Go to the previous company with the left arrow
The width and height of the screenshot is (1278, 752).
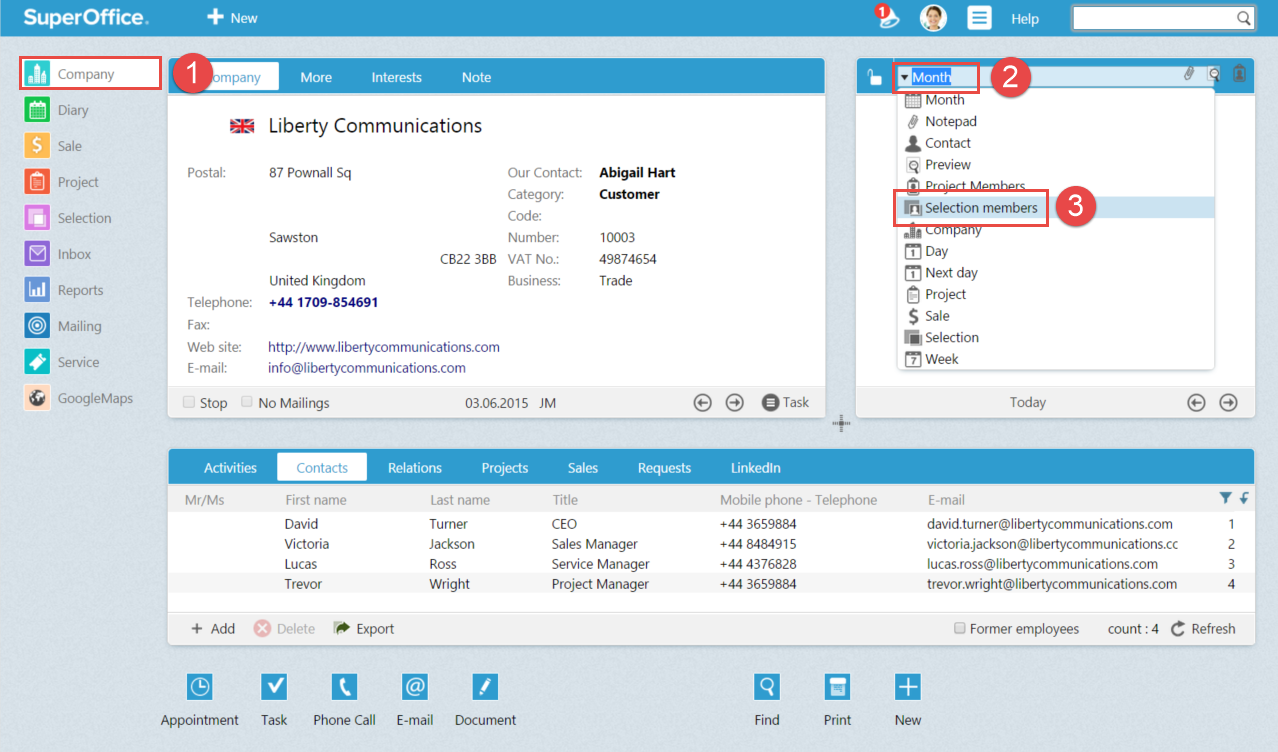click(703, 402)
